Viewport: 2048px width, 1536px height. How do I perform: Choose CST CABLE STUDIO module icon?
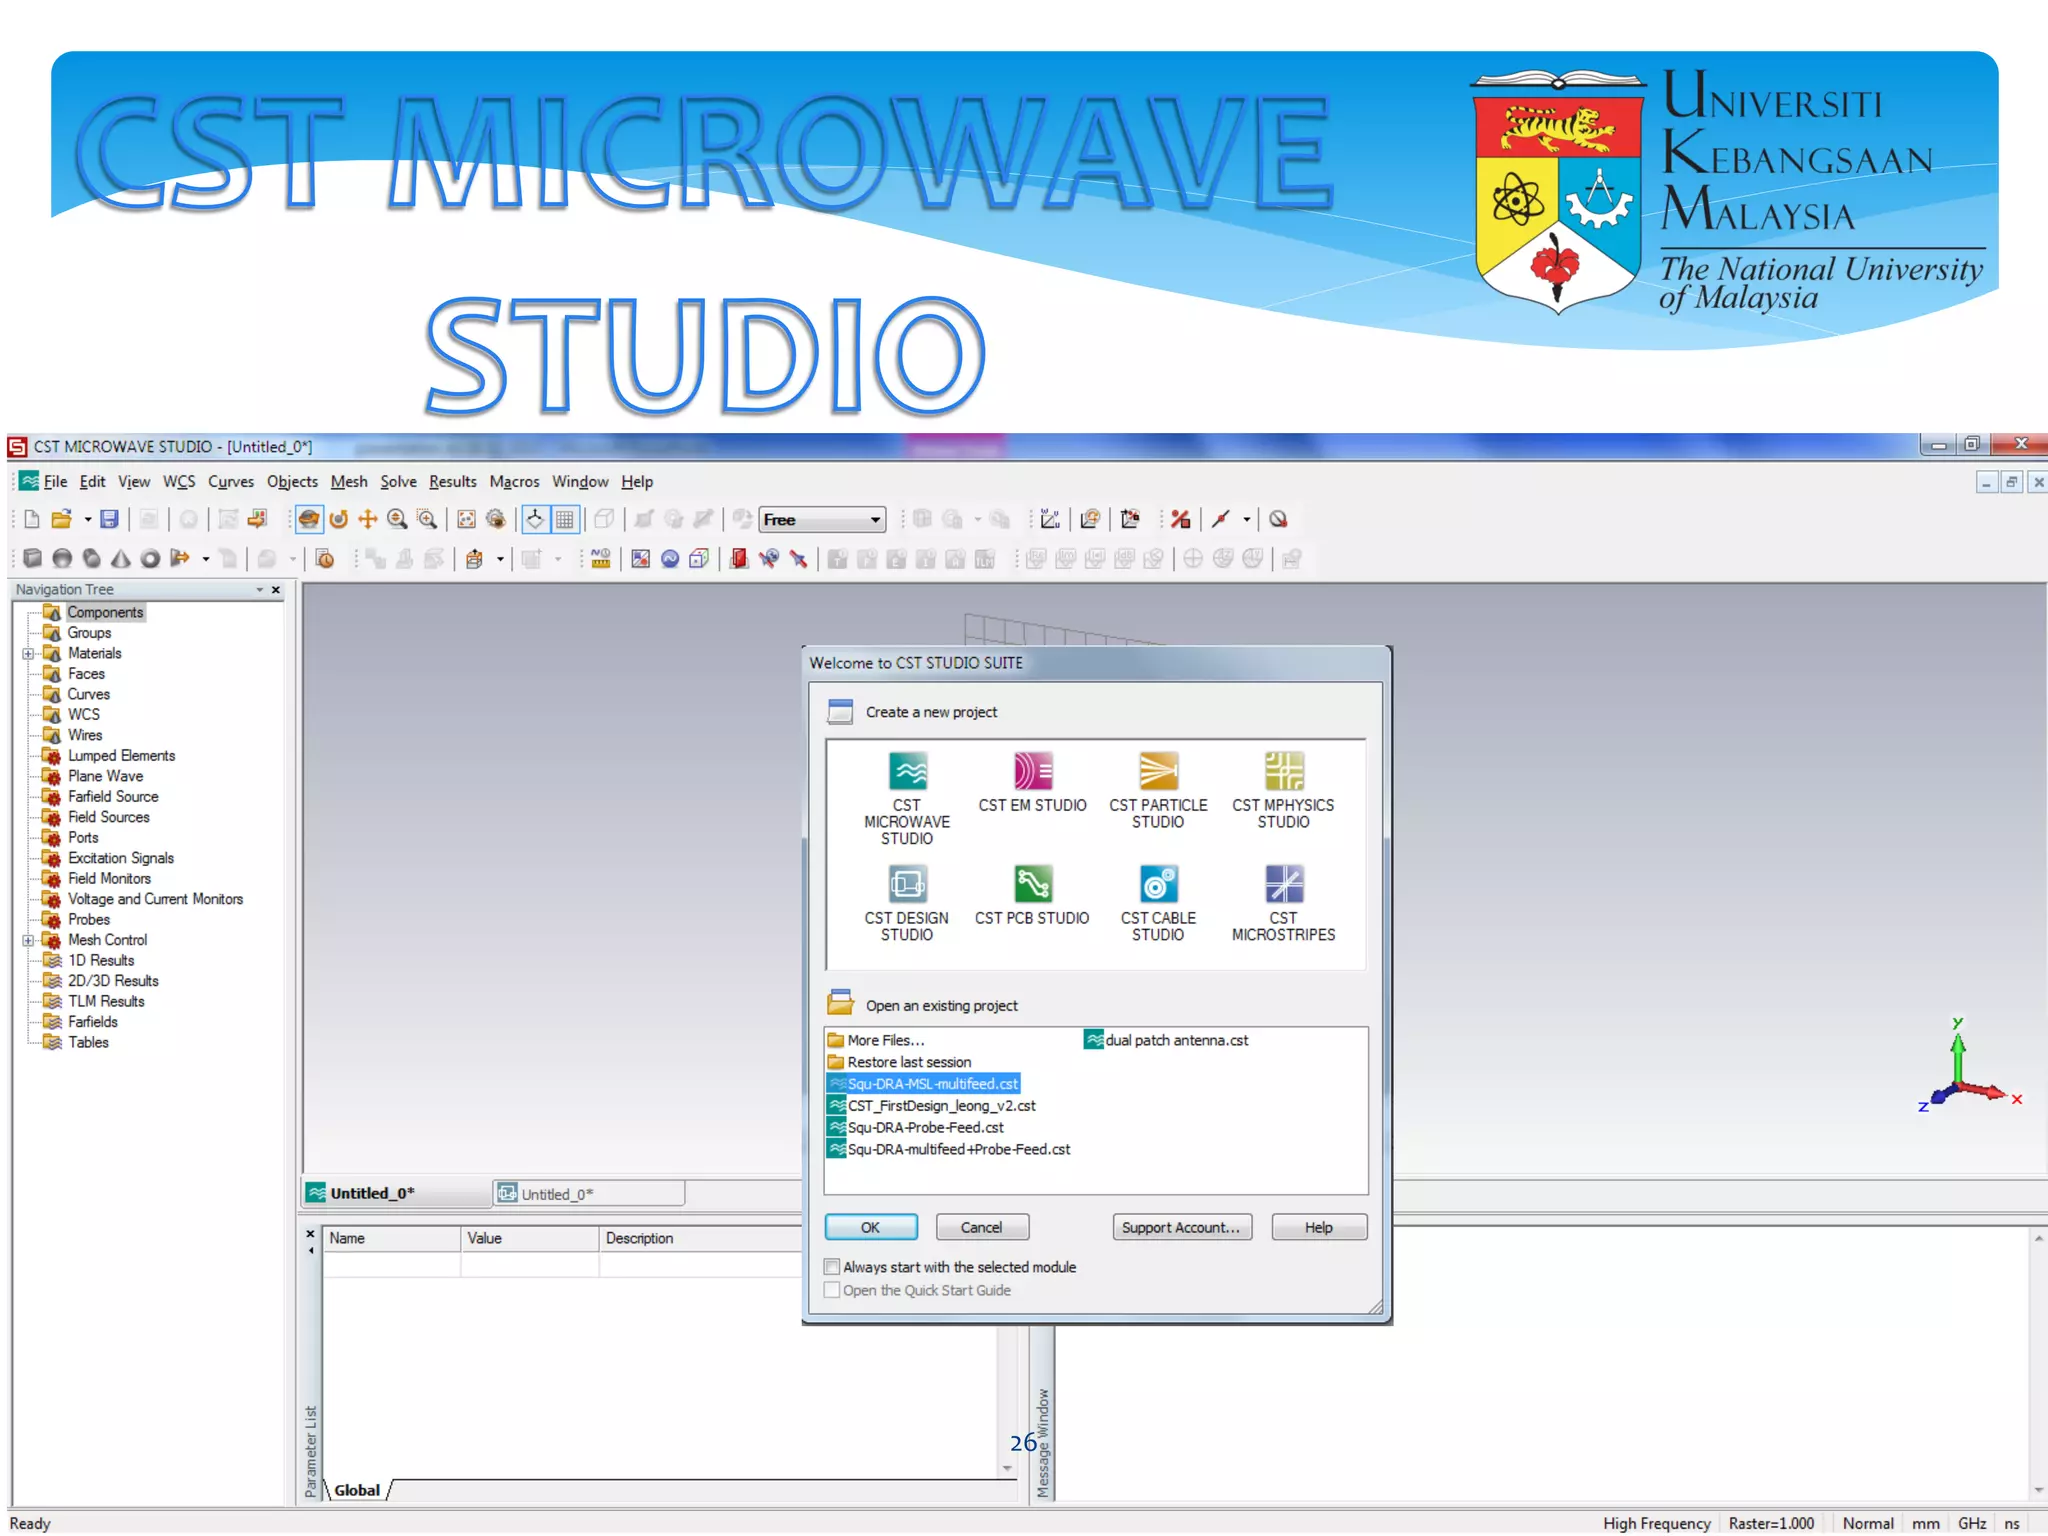1158,885
